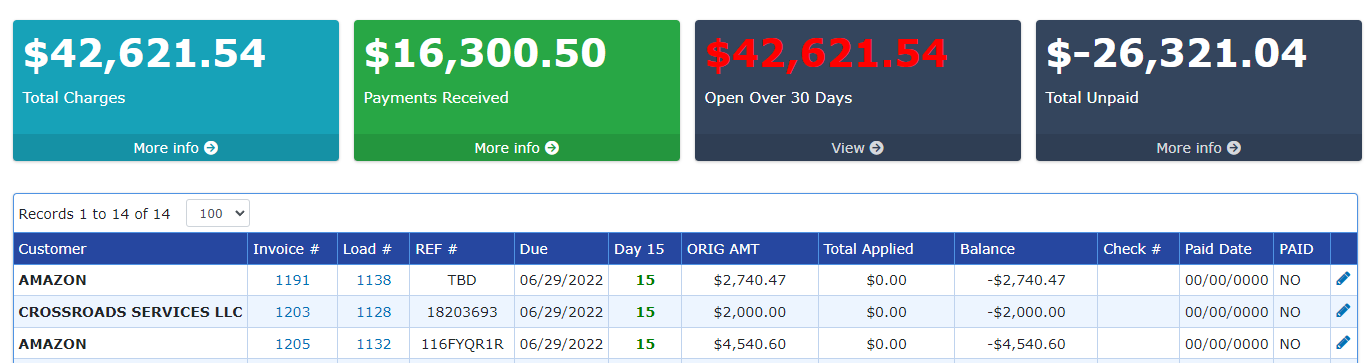The height and width of the screenshot is (363, 1369).
Task: Open invoice number 1203 link
Action: coord(293,312)
